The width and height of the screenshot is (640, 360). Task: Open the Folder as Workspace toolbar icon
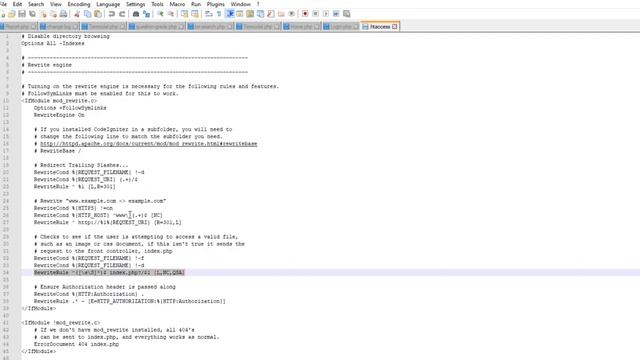[x=281, y=14]
